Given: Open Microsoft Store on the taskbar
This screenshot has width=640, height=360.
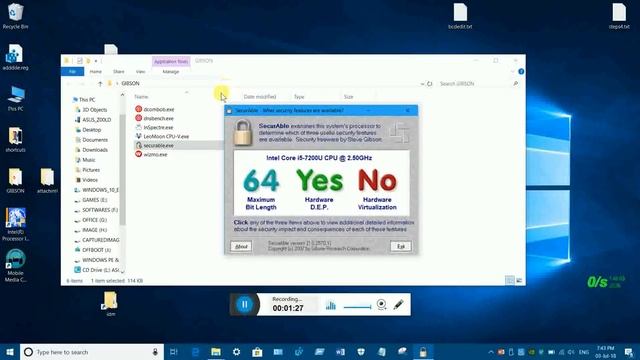Looking at the screenshot, I should coord(257,352).
